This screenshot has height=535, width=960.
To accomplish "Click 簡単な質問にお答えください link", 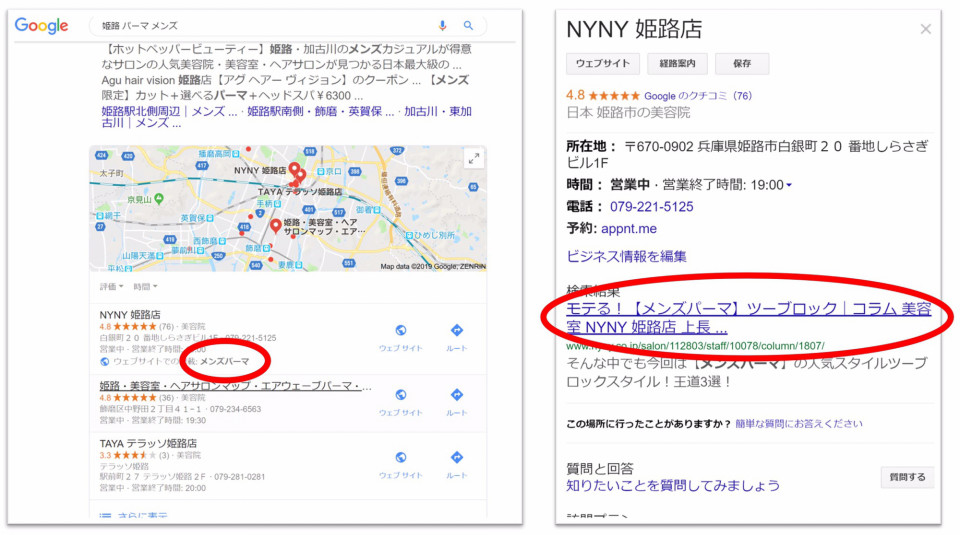I will [x=799, y=424].
